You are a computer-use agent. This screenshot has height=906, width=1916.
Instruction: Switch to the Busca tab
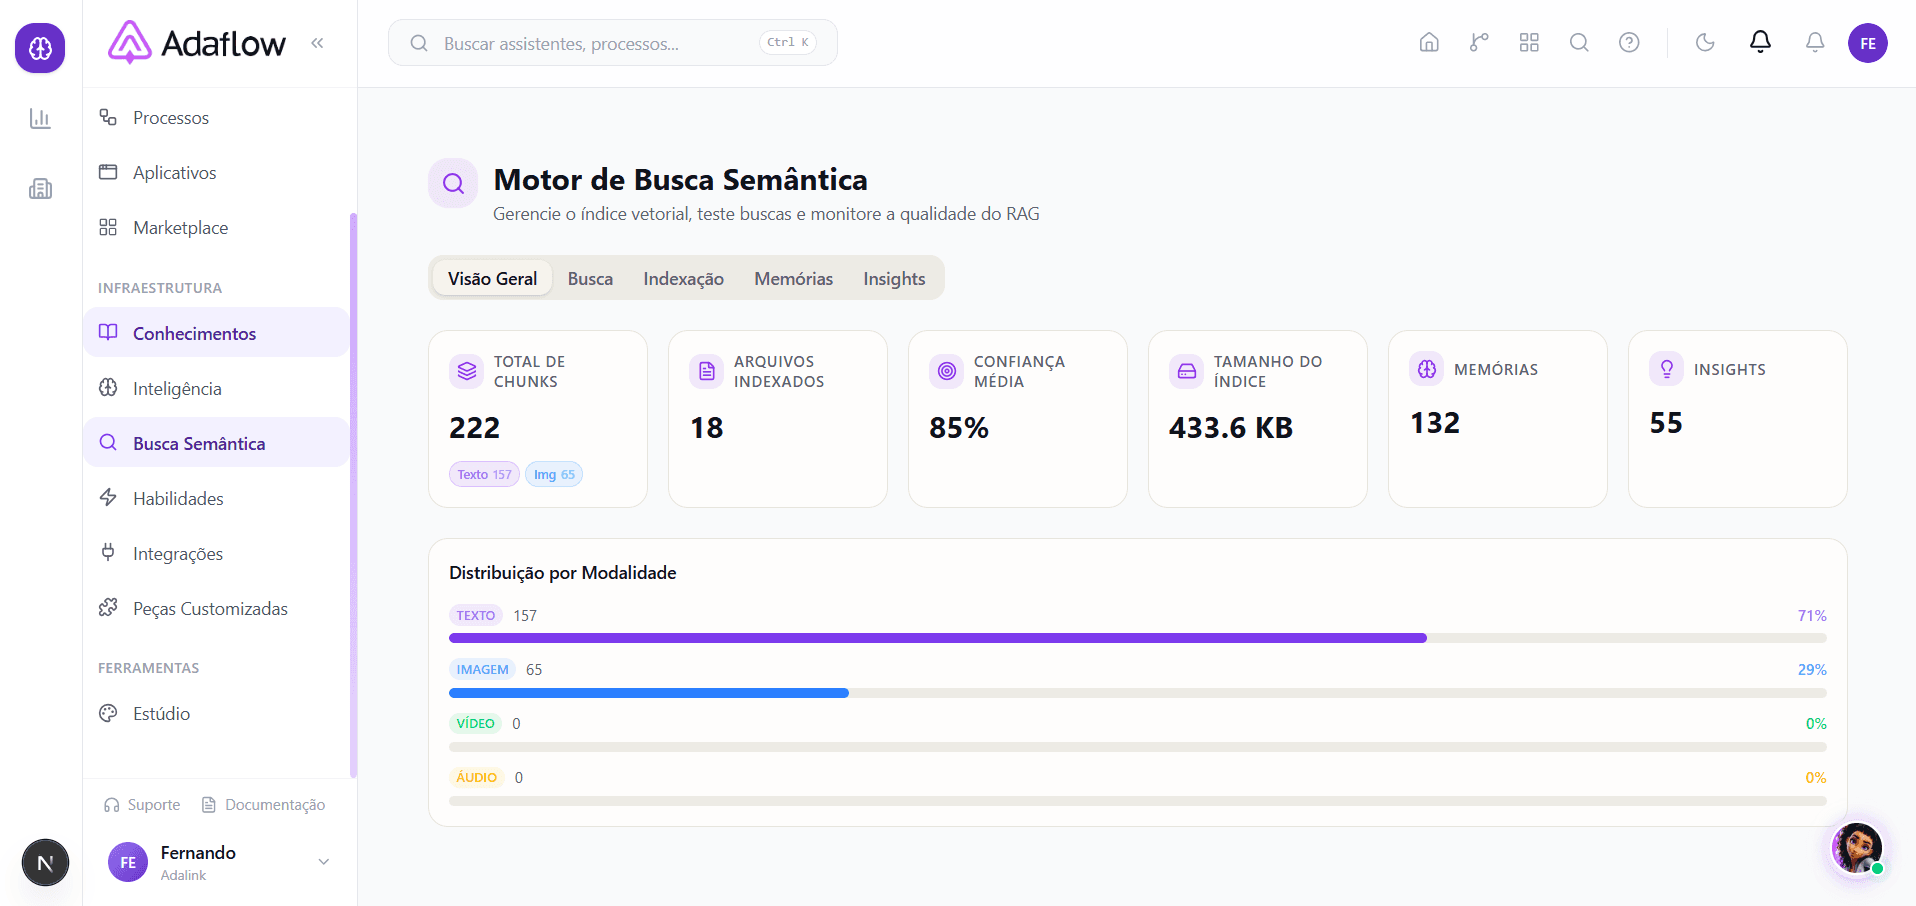click(590, 278)
